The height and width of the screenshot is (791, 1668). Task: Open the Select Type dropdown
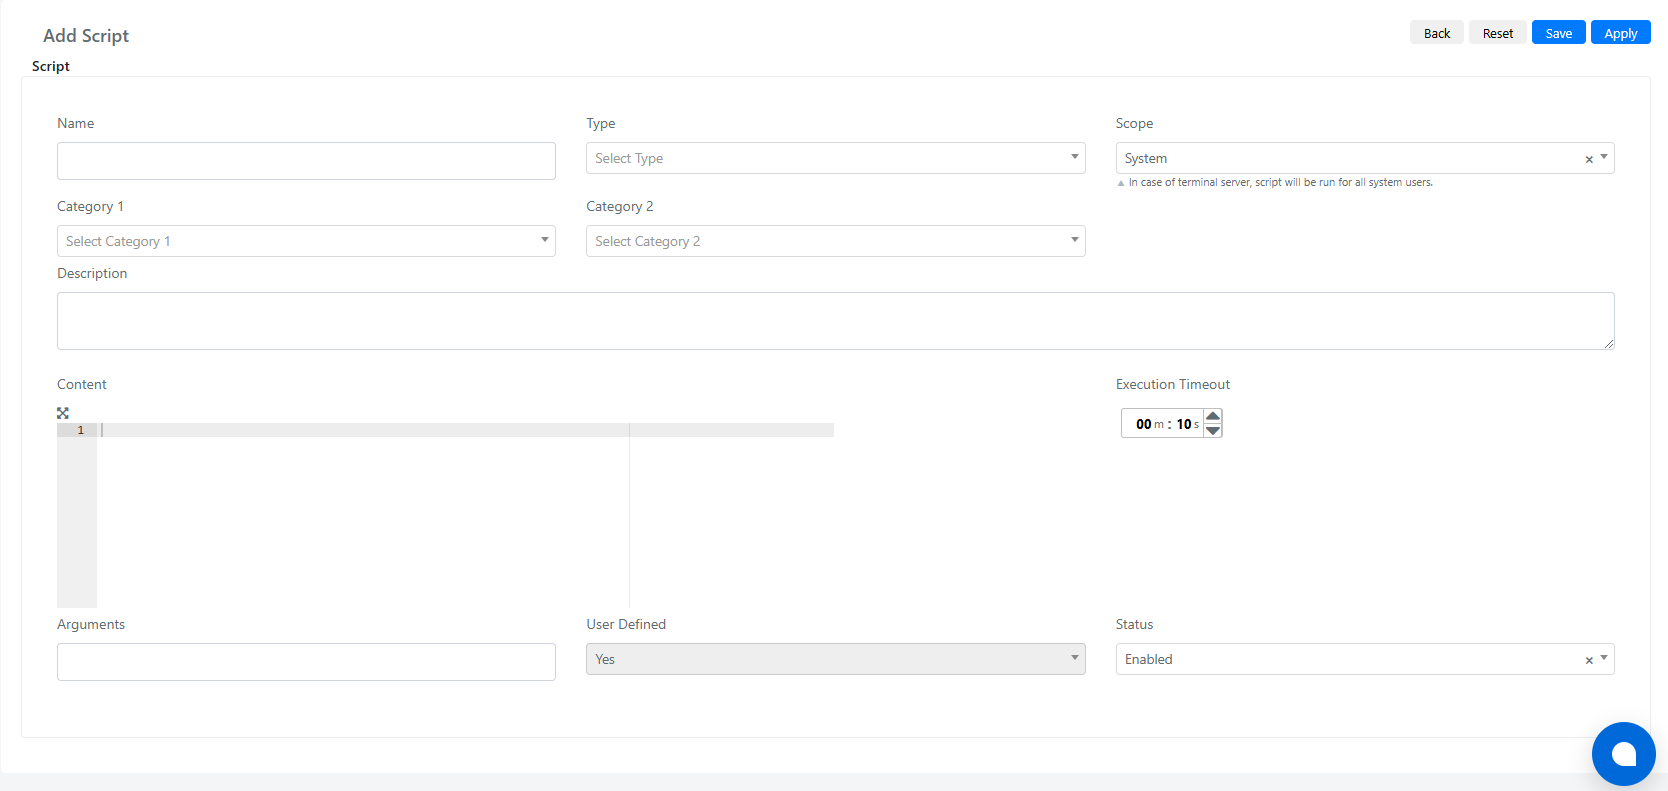point(835,158)
